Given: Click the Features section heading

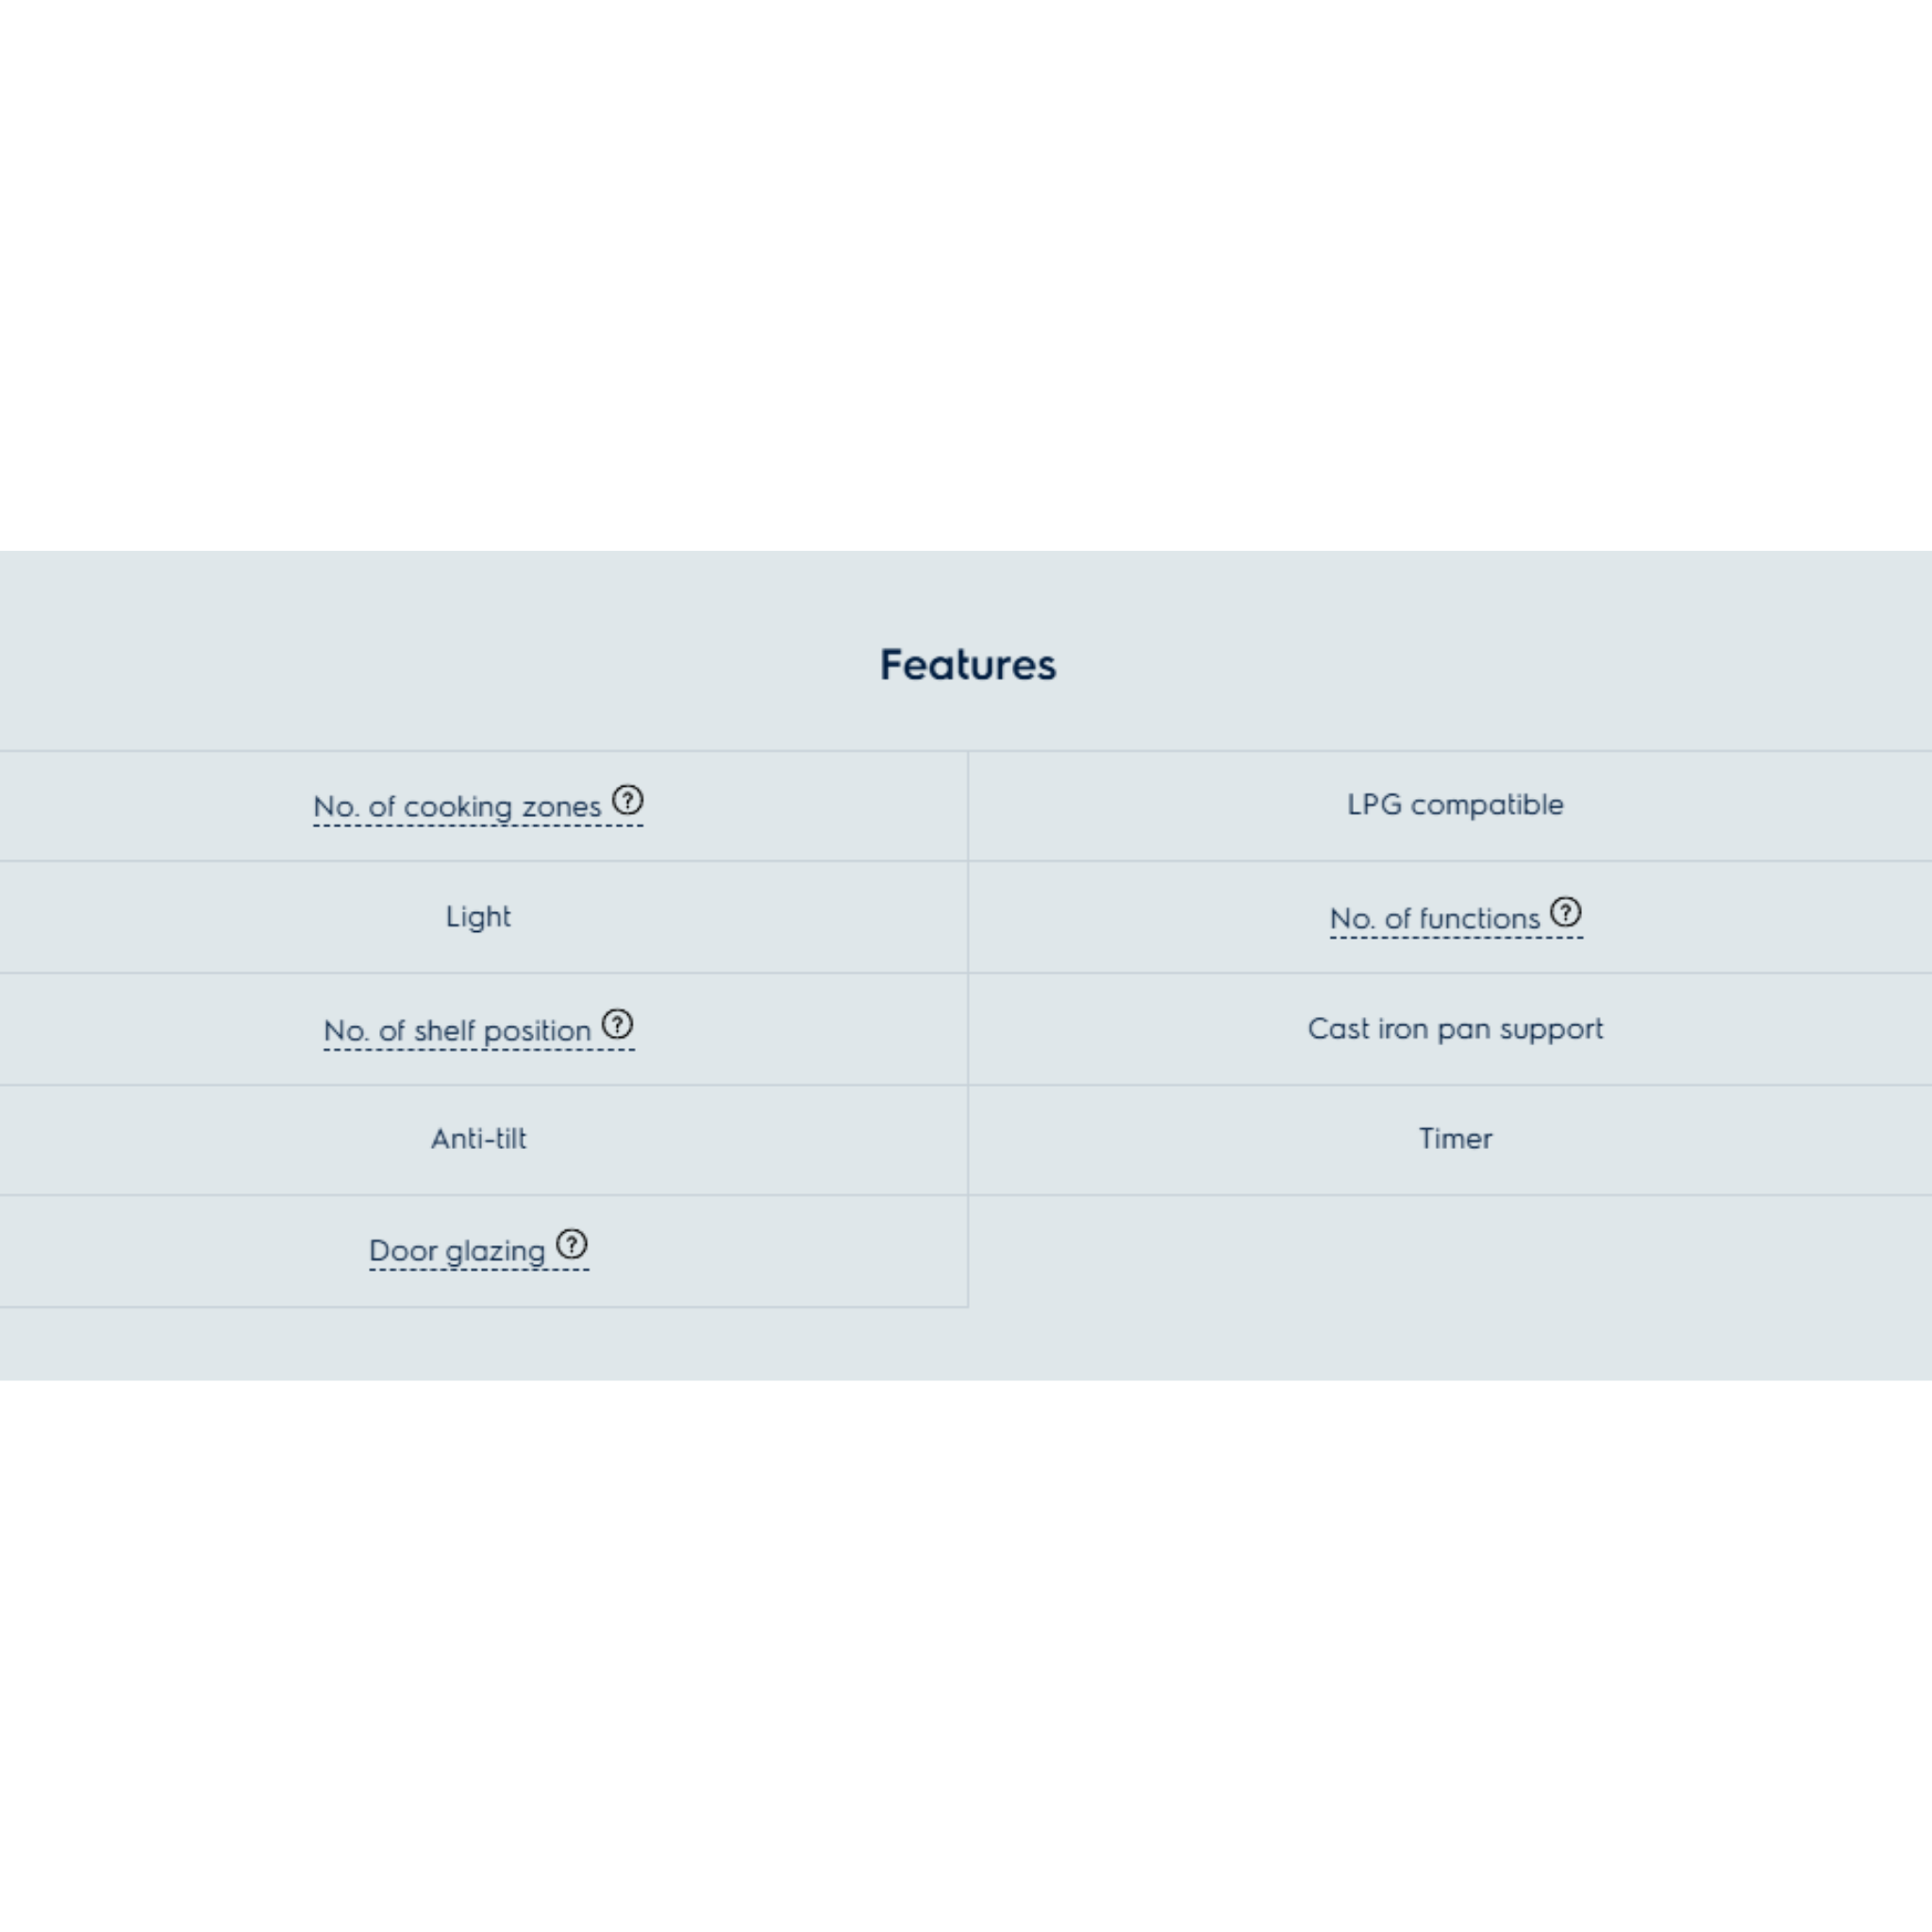Looking at the screenshot, I should [967, 665].
